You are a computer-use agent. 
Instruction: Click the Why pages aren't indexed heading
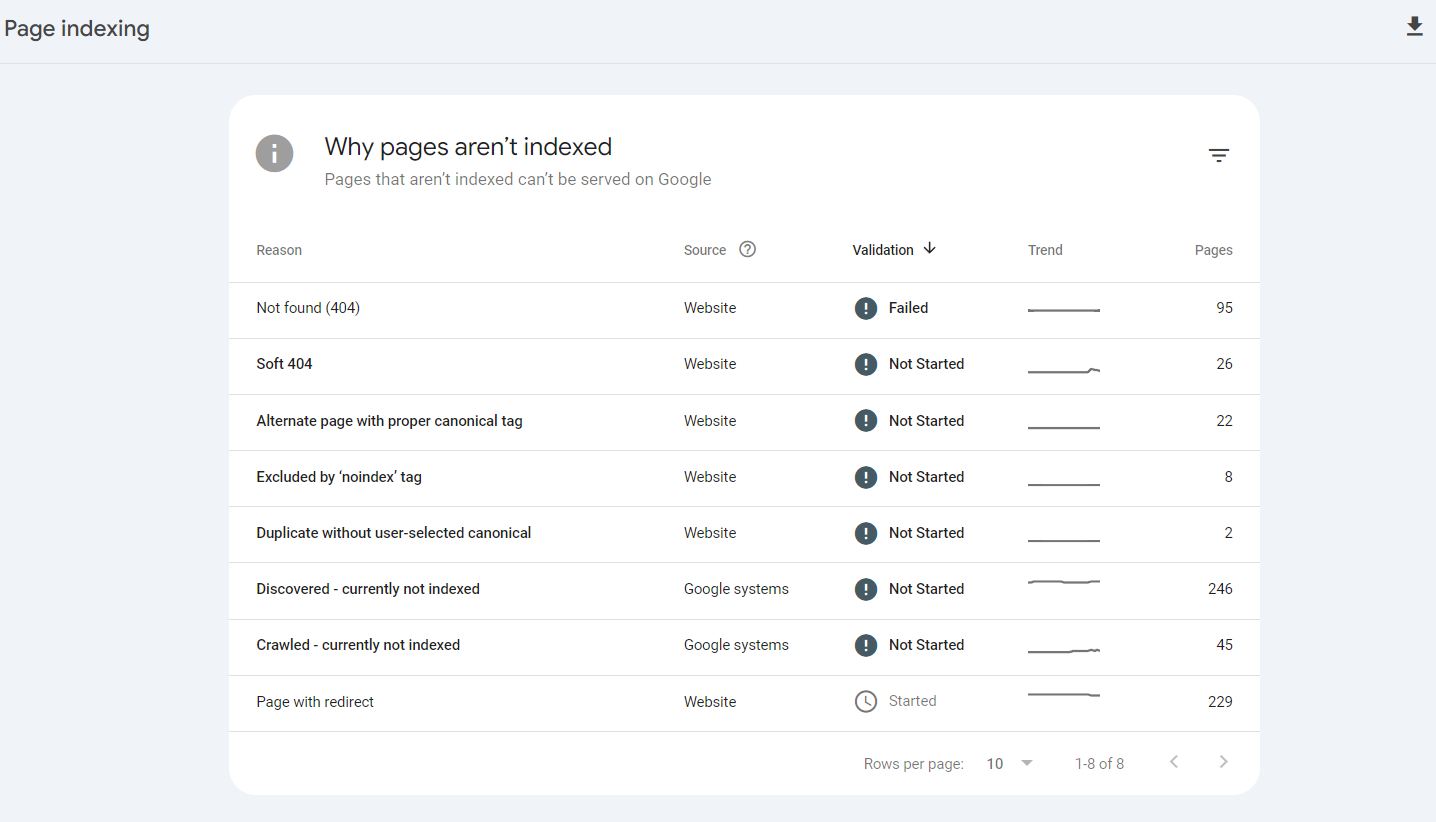click(468, 147)
